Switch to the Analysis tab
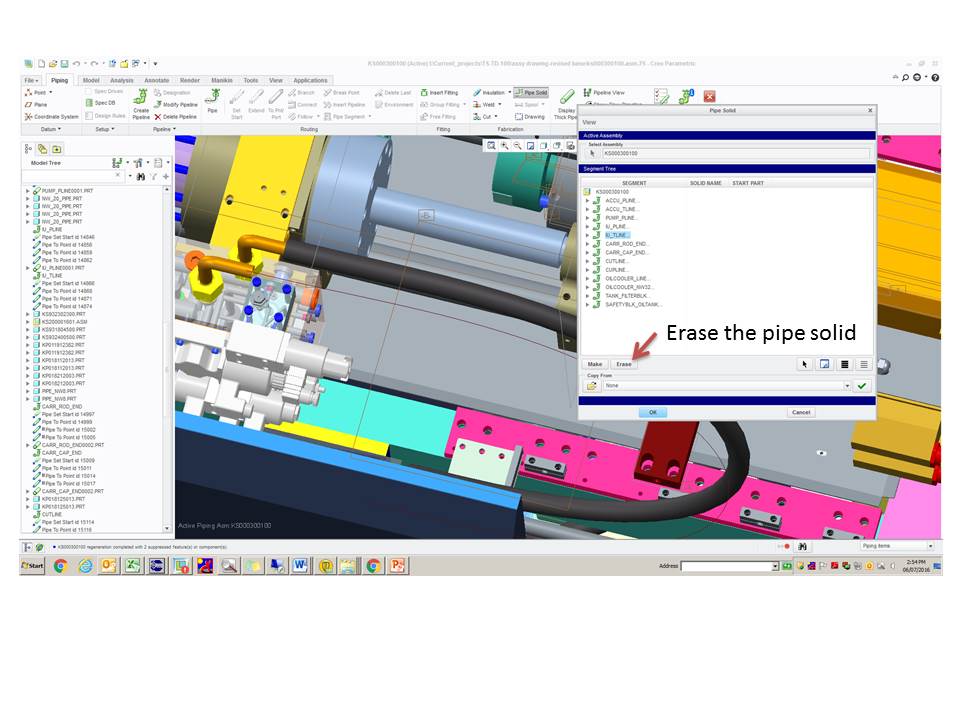 coord(121,80)
